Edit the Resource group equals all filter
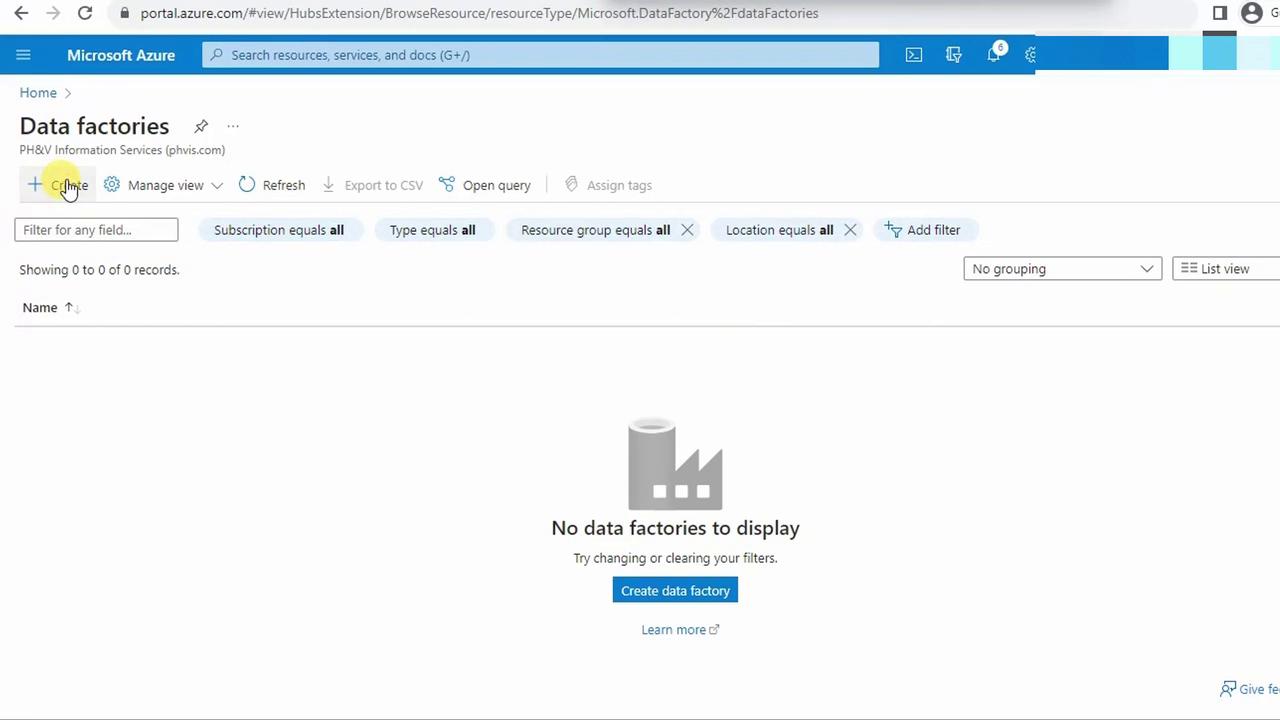 click(595, 230)
